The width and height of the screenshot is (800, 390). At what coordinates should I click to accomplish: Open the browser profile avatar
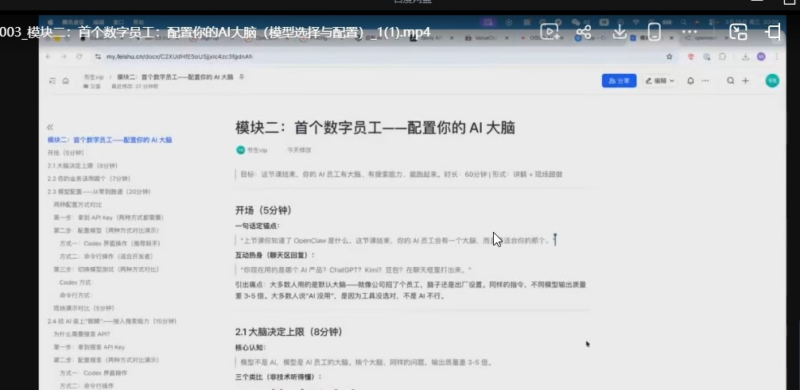click(x=761, y=57)
